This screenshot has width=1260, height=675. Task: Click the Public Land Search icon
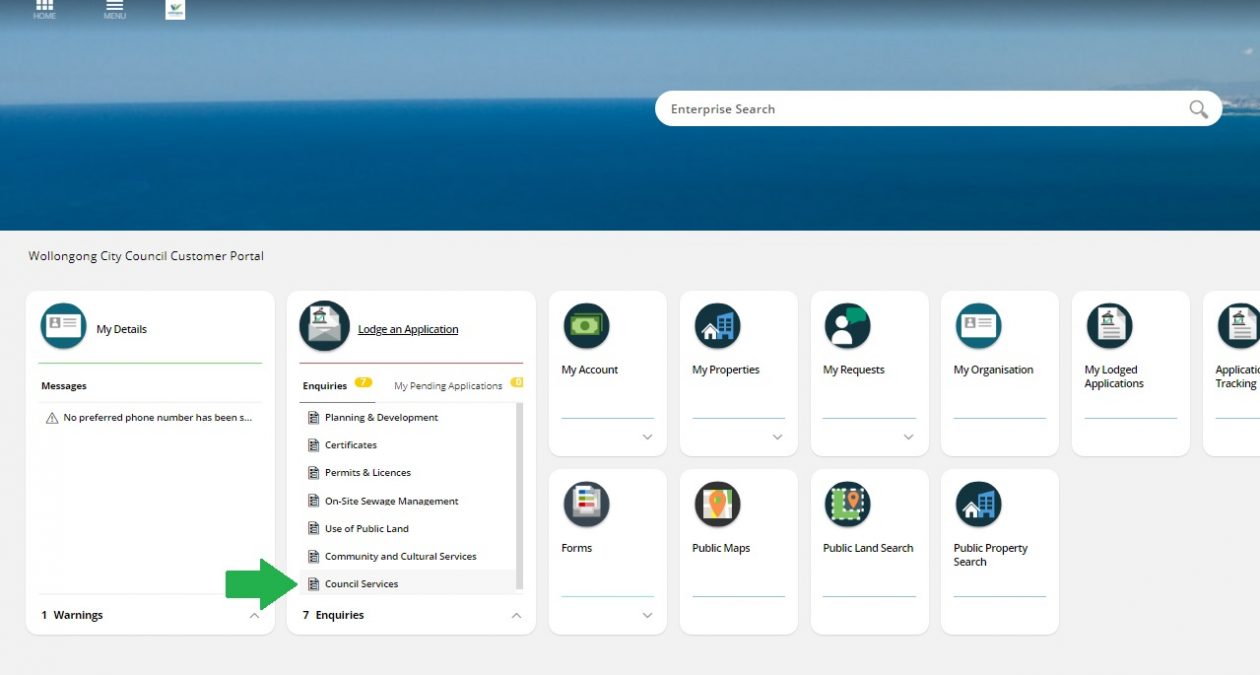[x=847, y=505]
